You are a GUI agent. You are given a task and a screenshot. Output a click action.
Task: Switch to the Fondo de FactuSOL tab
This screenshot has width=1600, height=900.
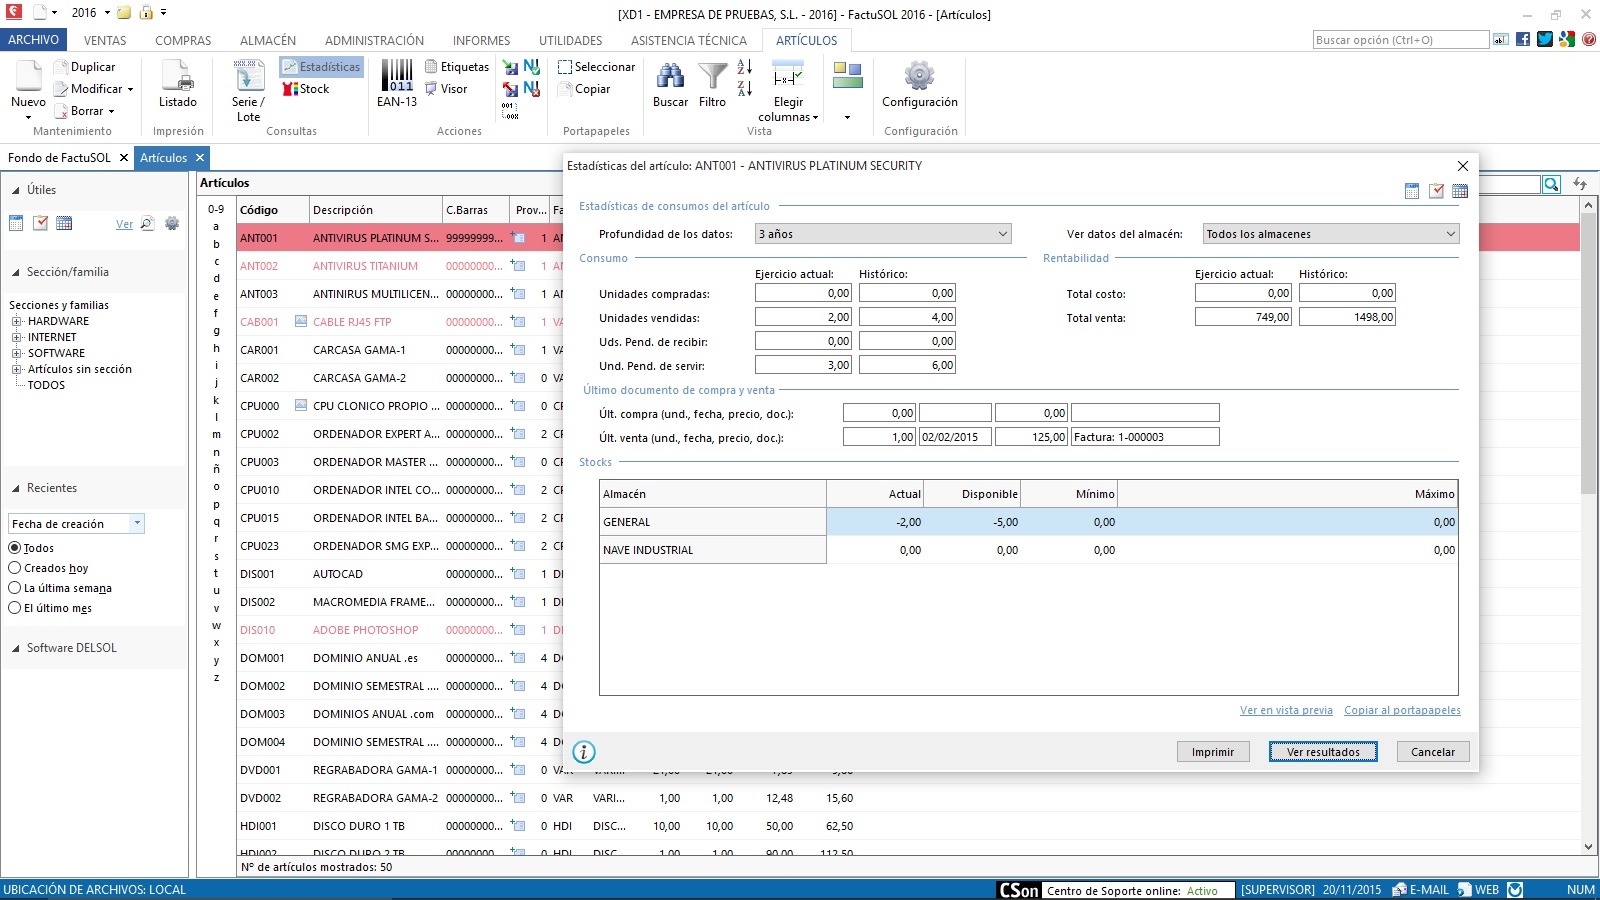click(59, 158)
